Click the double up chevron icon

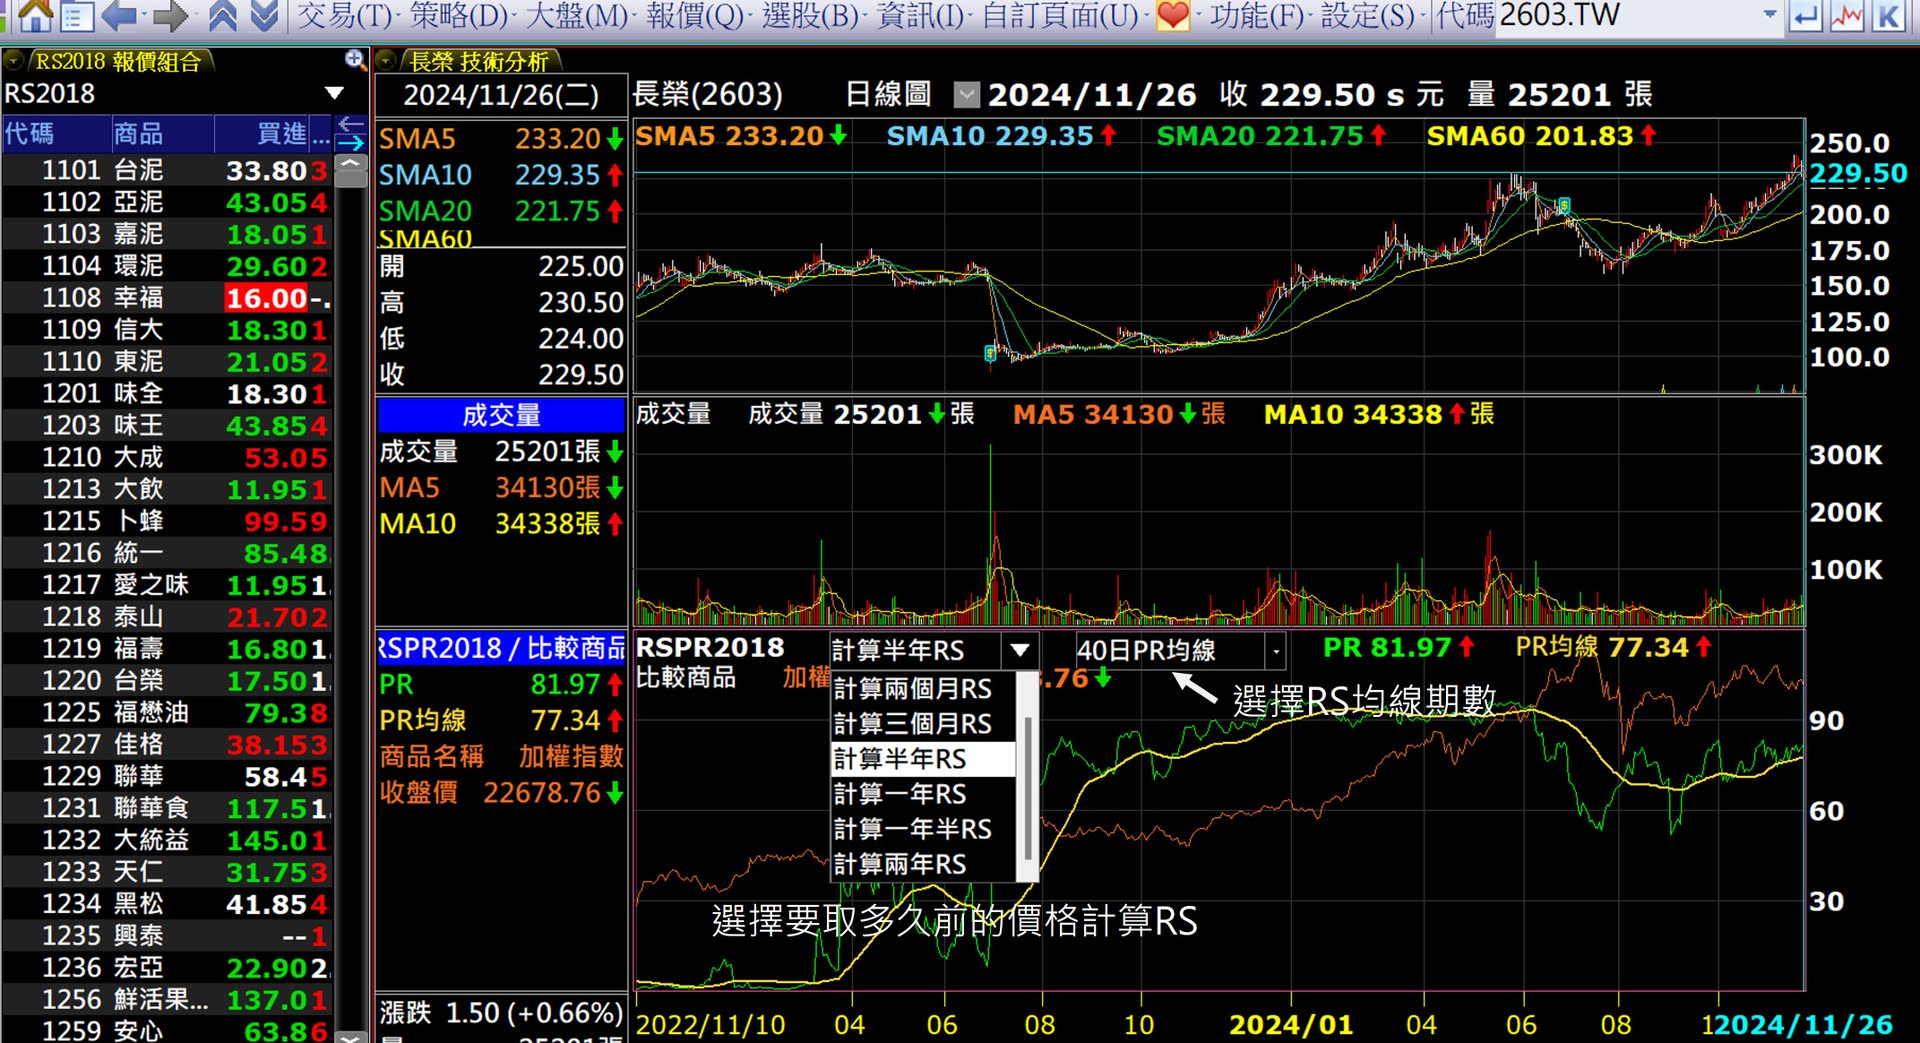tap(222, 15)
